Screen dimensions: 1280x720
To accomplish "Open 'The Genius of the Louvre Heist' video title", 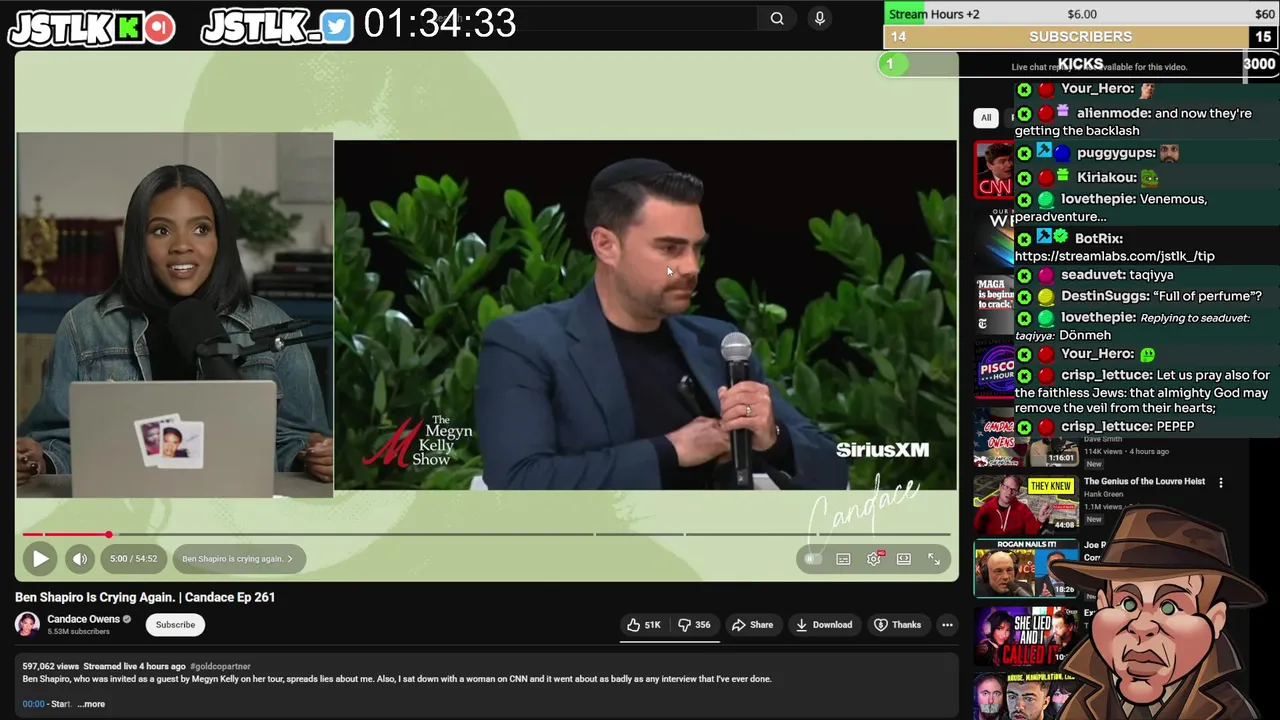I will click(x=1144, y=482).
